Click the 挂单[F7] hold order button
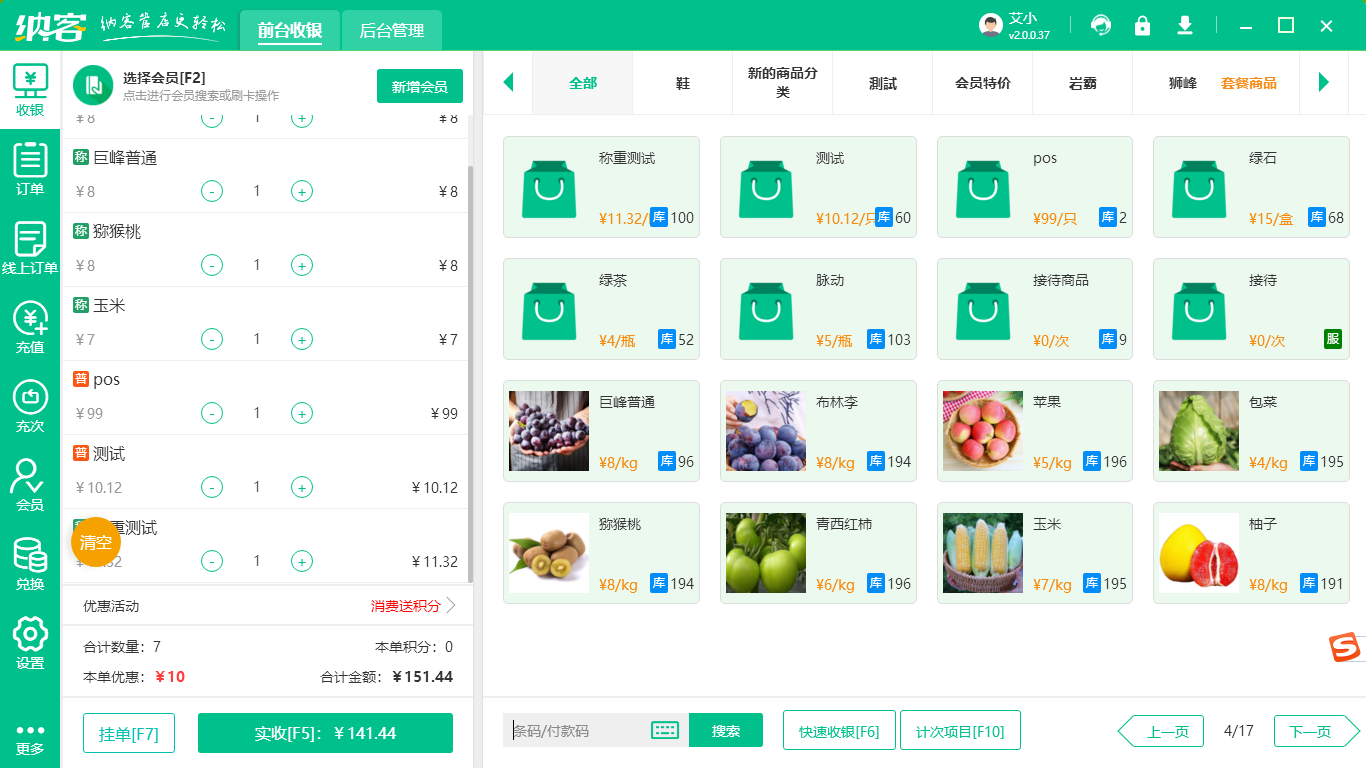This screenshot has height=768, width=1366. tap(128, 733)
